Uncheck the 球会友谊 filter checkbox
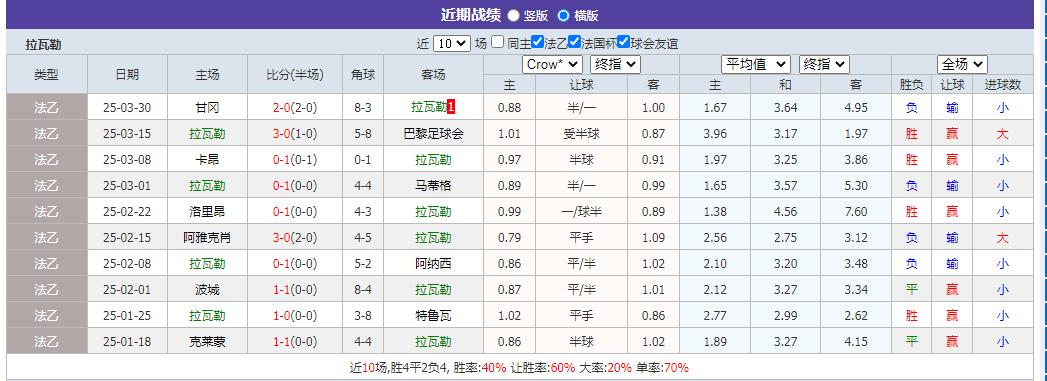The width and height of the screenshot is (1047, 381). coord(624,42)
